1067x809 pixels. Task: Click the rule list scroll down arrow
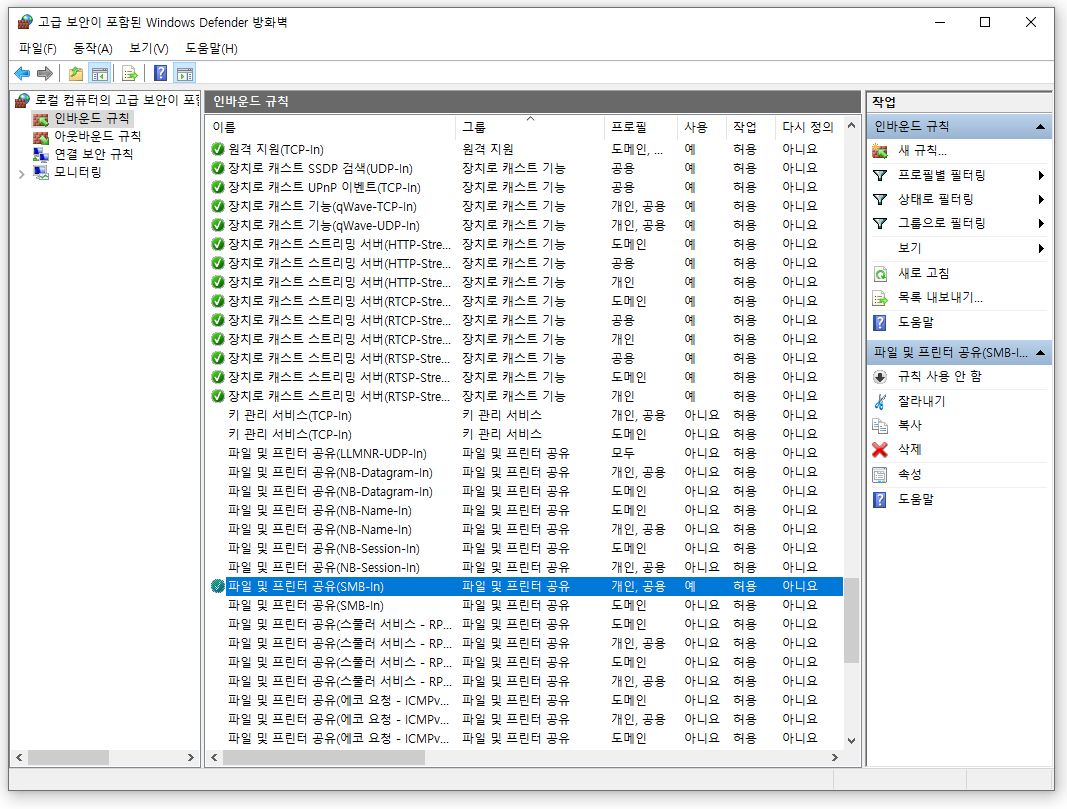[x=851, y=740]
